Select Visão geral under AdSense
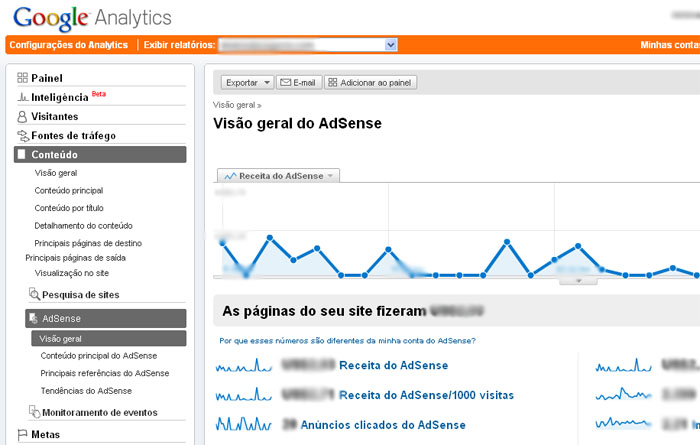The height and width of the screenshot is (445, 700). (x=109, y=338)
